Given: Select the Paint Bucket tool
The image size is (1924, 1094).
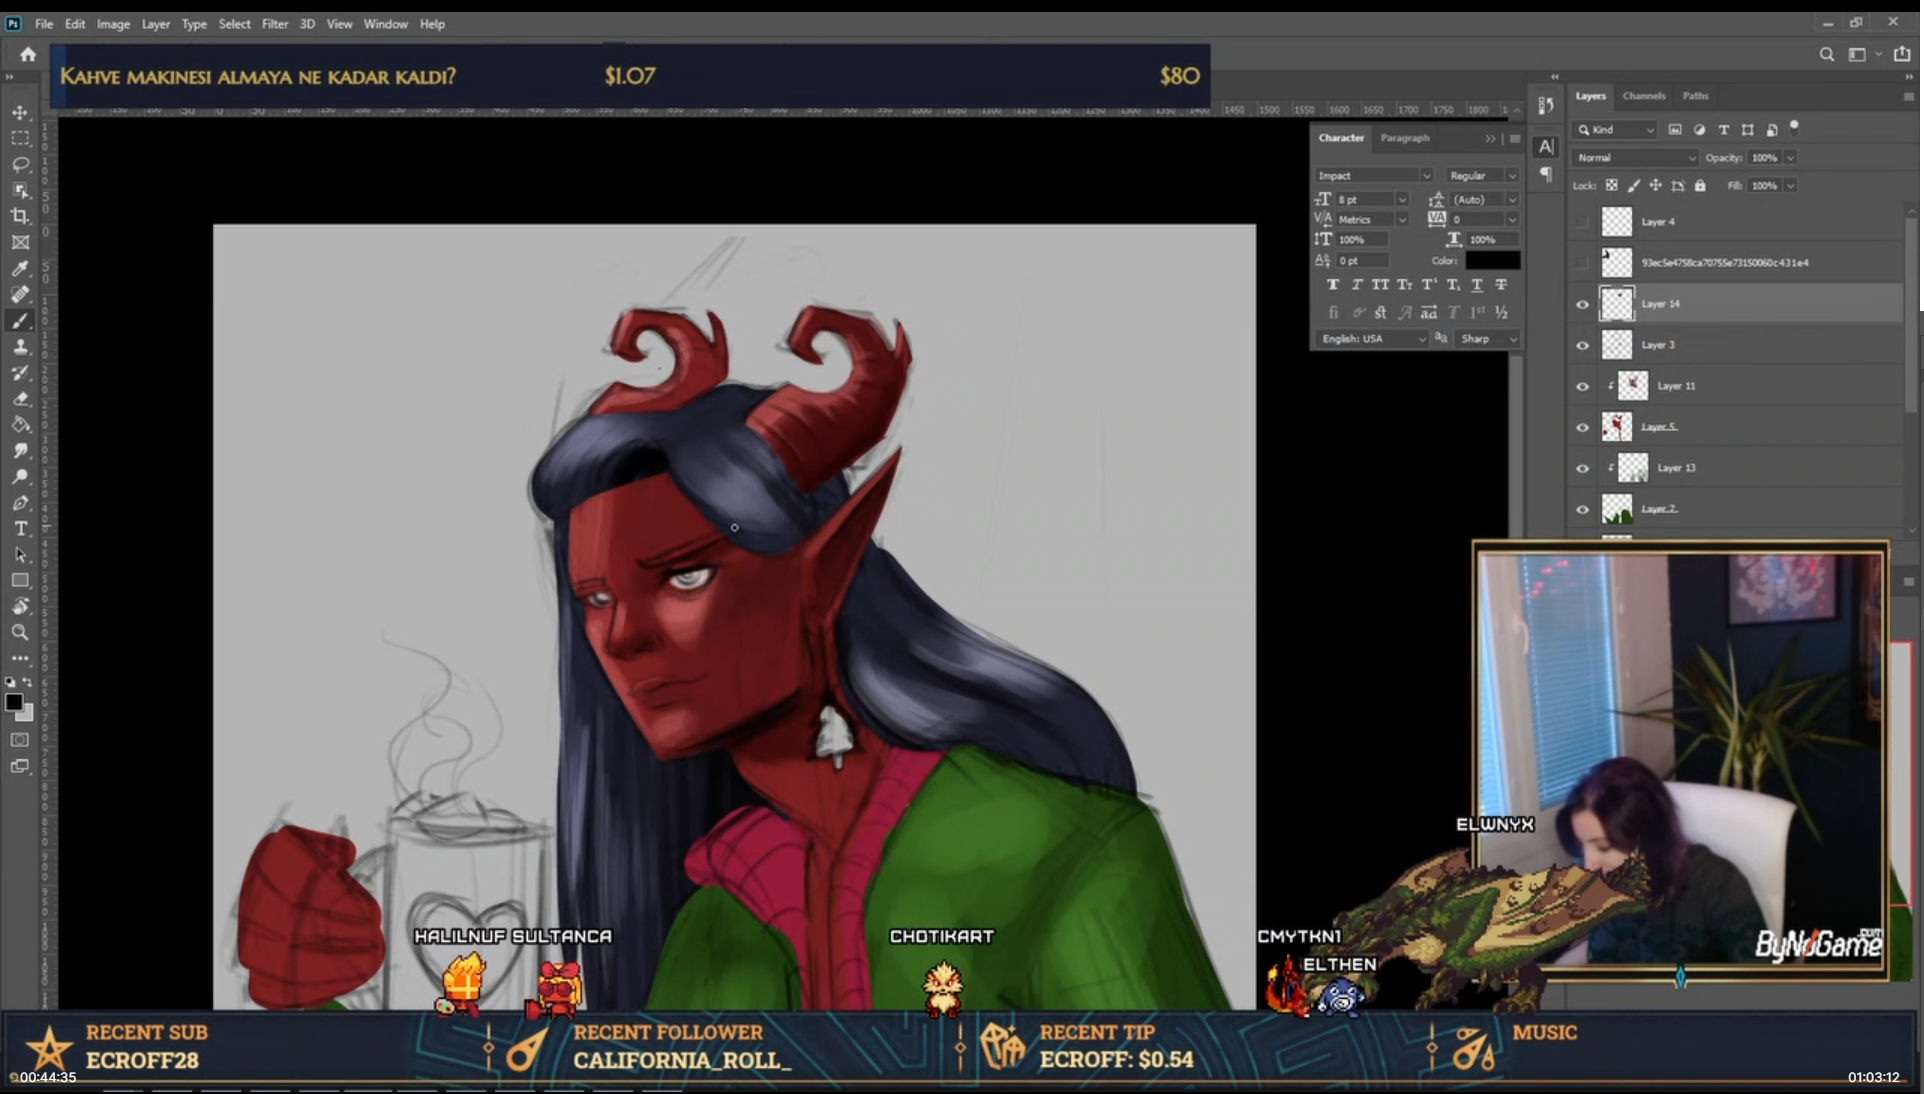Looking at the screenshot, I should coord(20,424).
